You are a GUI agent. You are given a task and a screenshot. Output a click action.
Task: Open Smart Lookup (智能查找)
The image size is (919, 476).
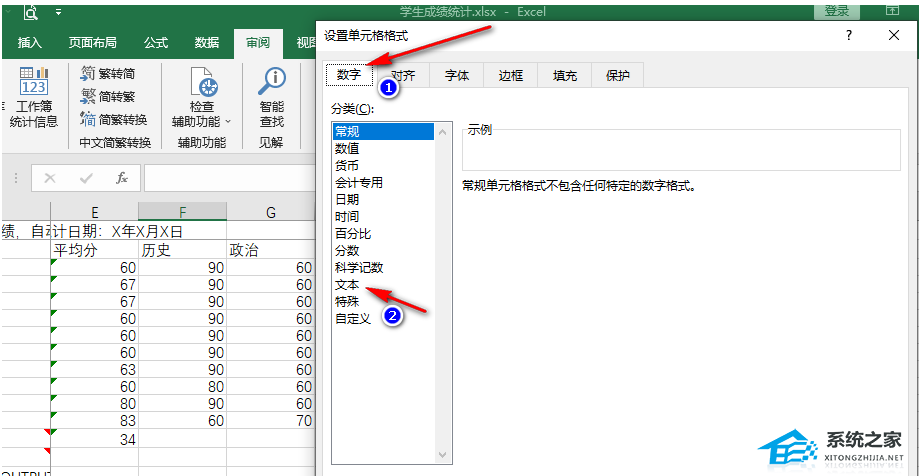click(x=271, y=100)
